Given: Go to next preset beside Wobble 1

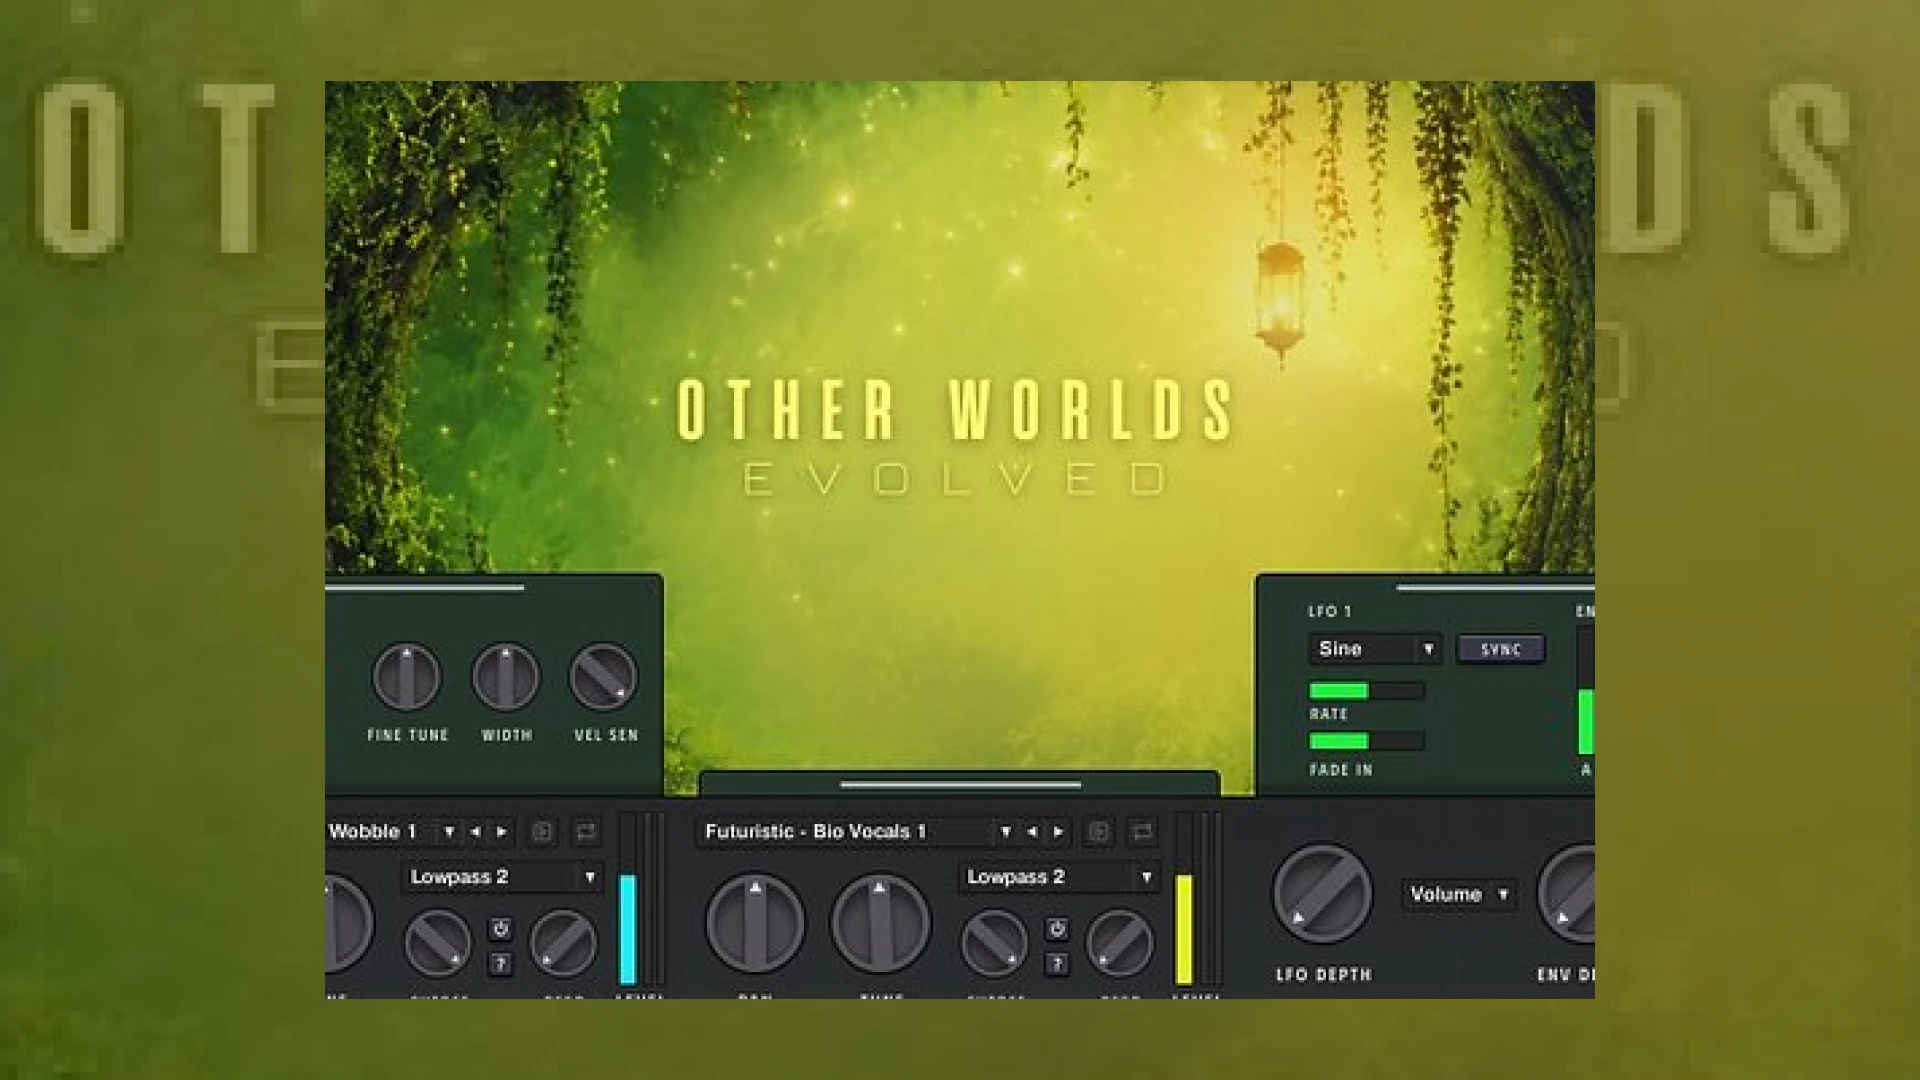Looking at the screenshot, I should click(x=502, y=831).
